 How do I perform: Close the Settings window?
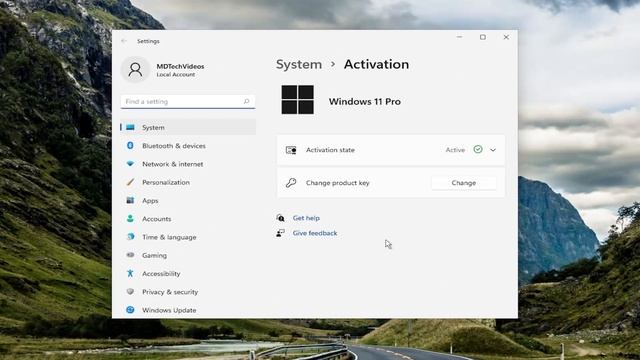pyautogui.click(x=506, y=37)
